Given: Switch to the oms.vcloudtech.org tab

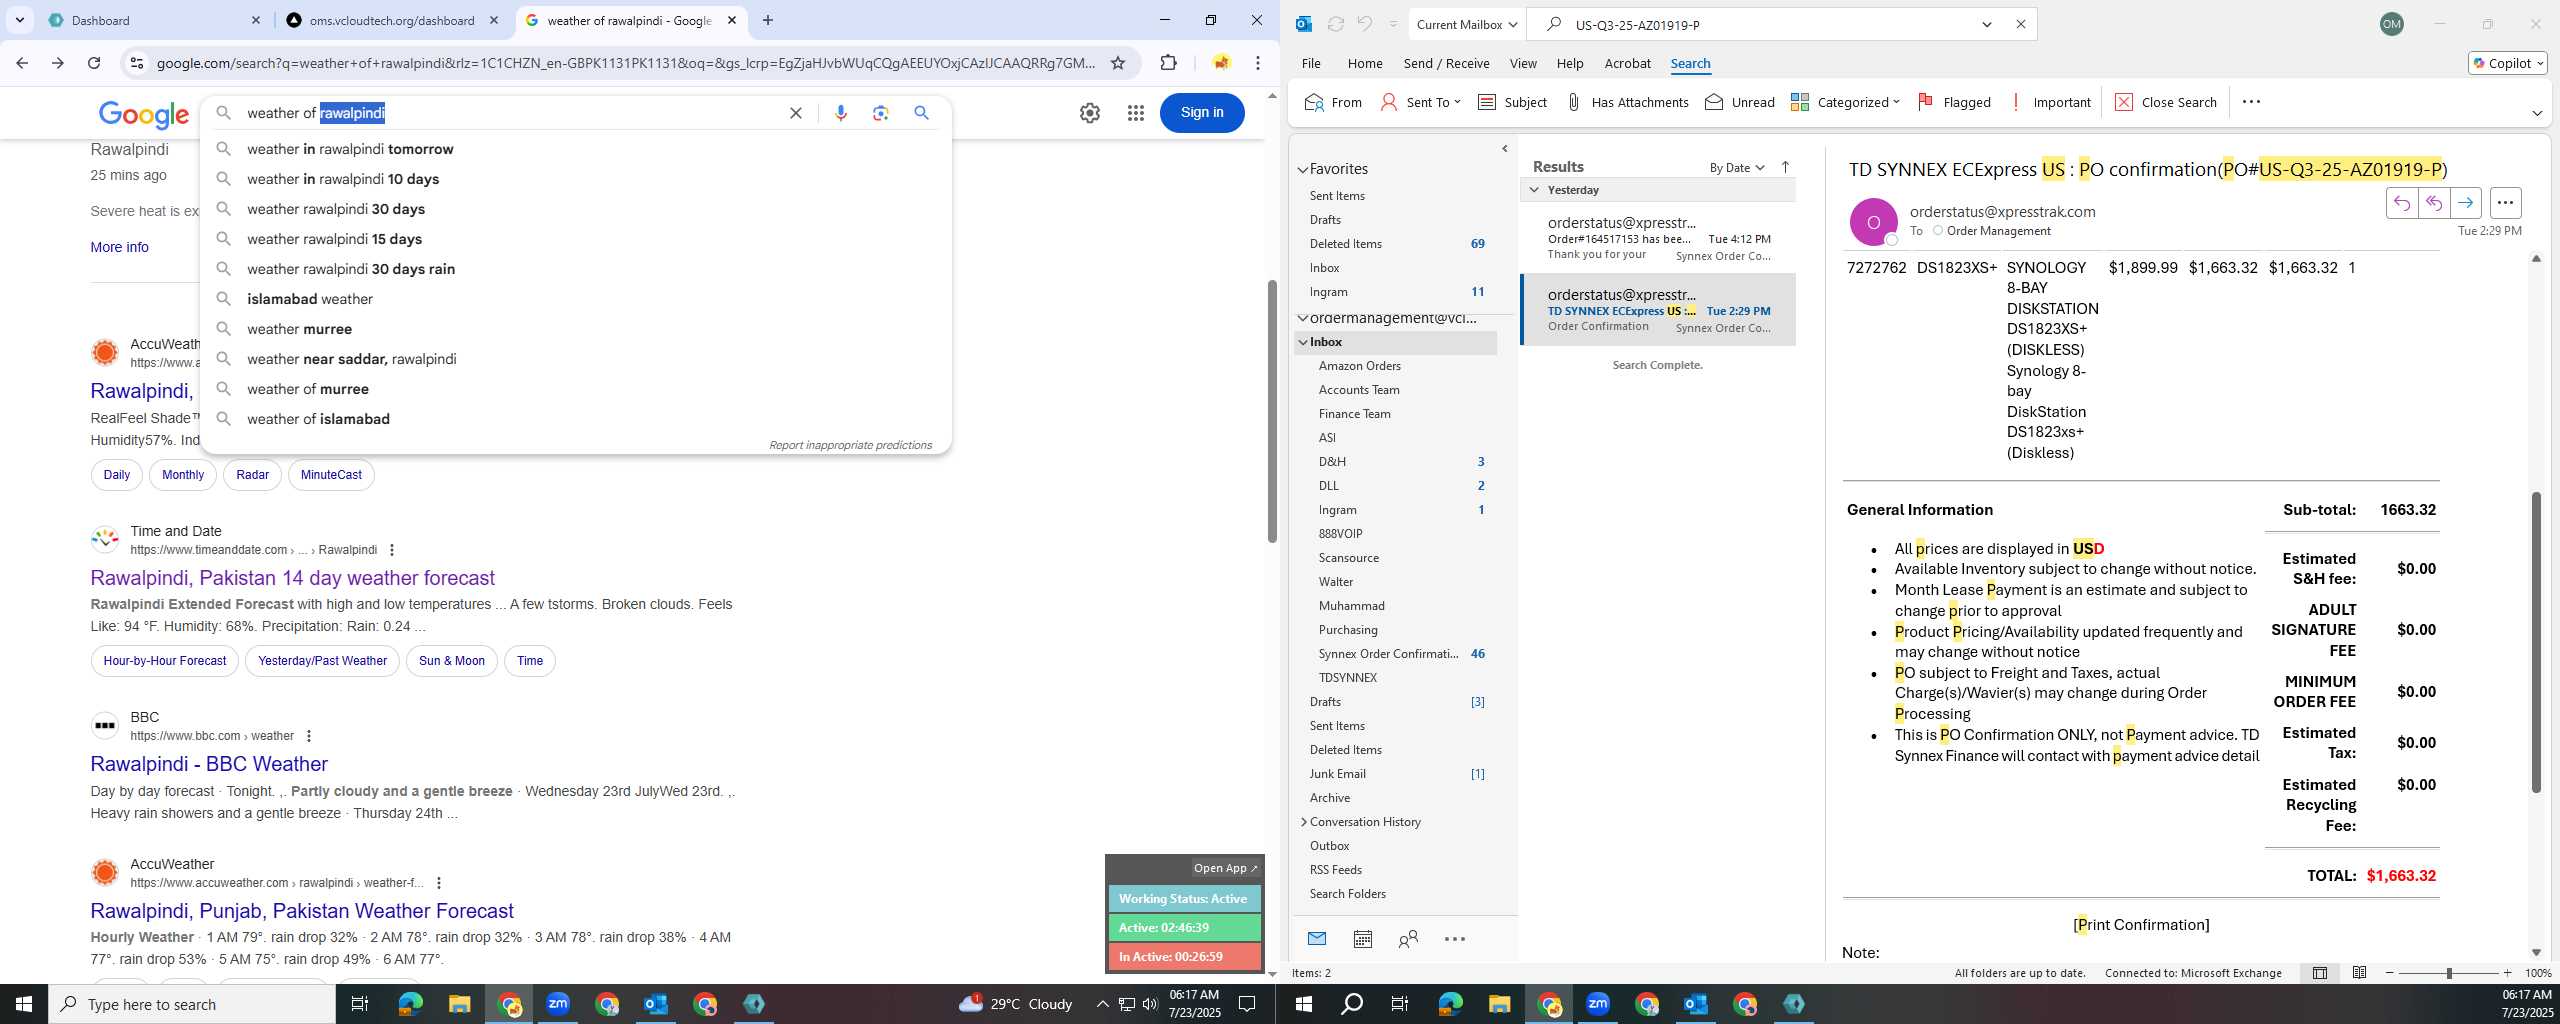Looking at the screenshot, I should pyautogui.click(x=390, y=20).
